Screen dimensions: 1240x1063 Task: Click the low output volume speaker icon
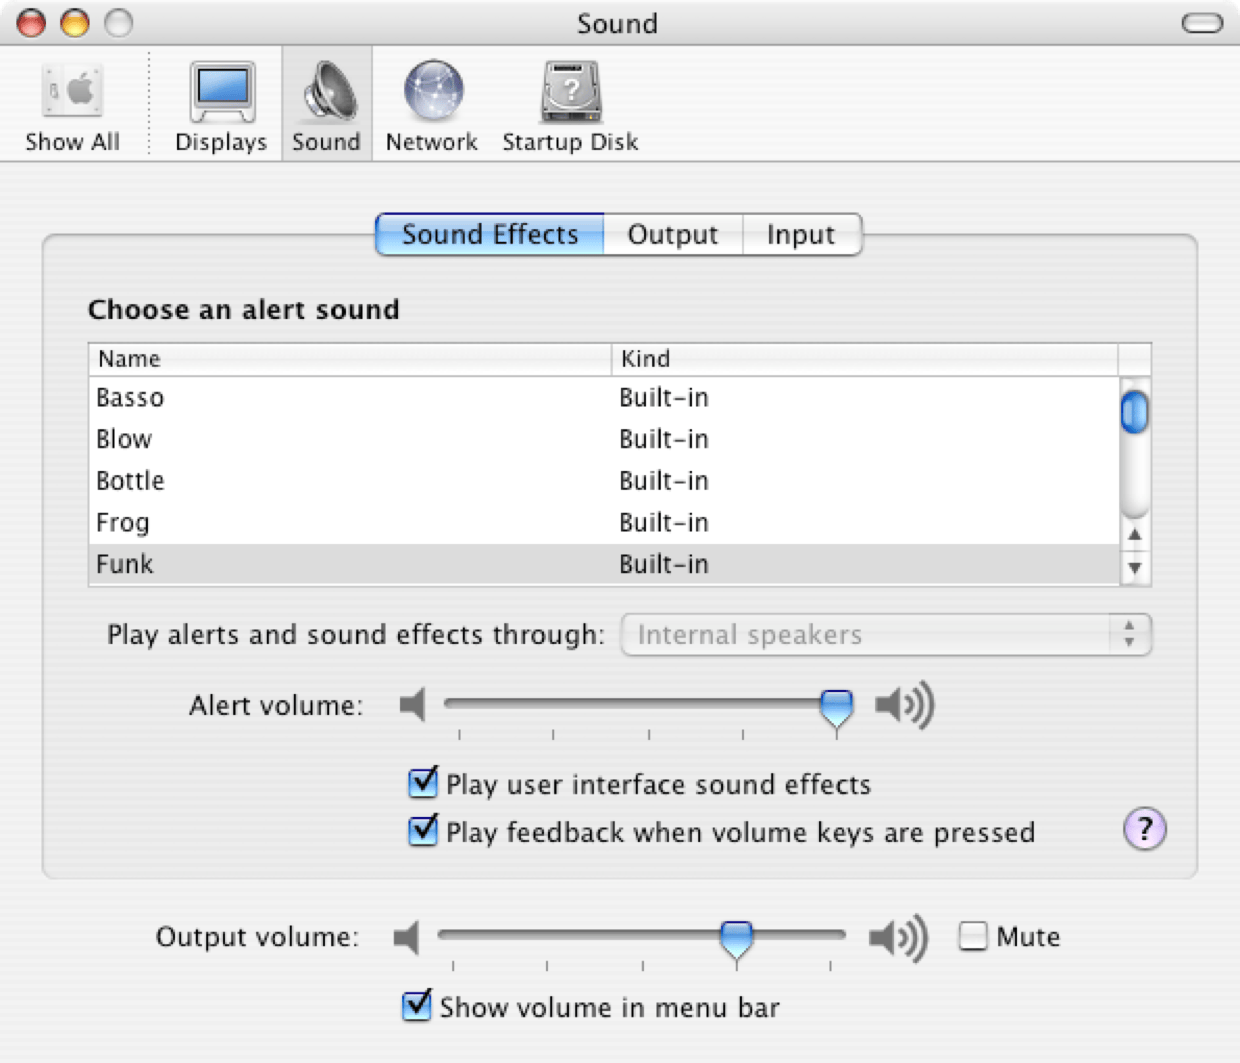coord(406,937)
